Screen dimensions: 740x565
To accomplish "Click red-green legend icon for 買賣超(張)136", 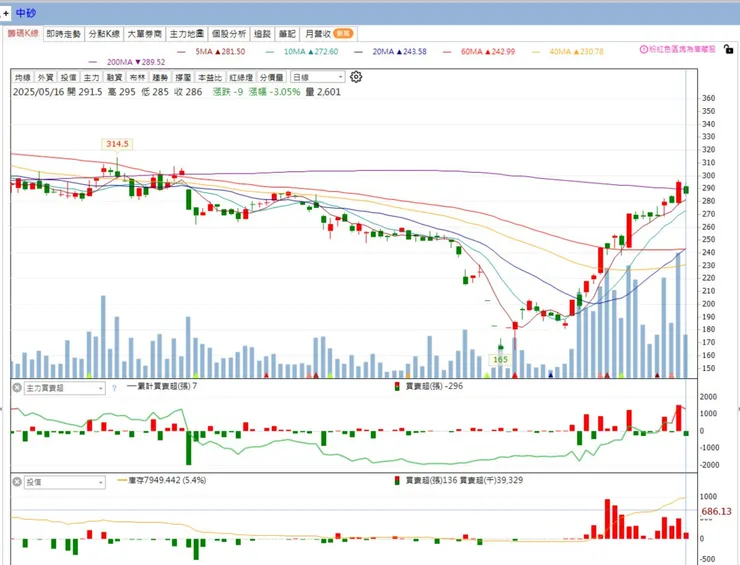I will [397, 481].
